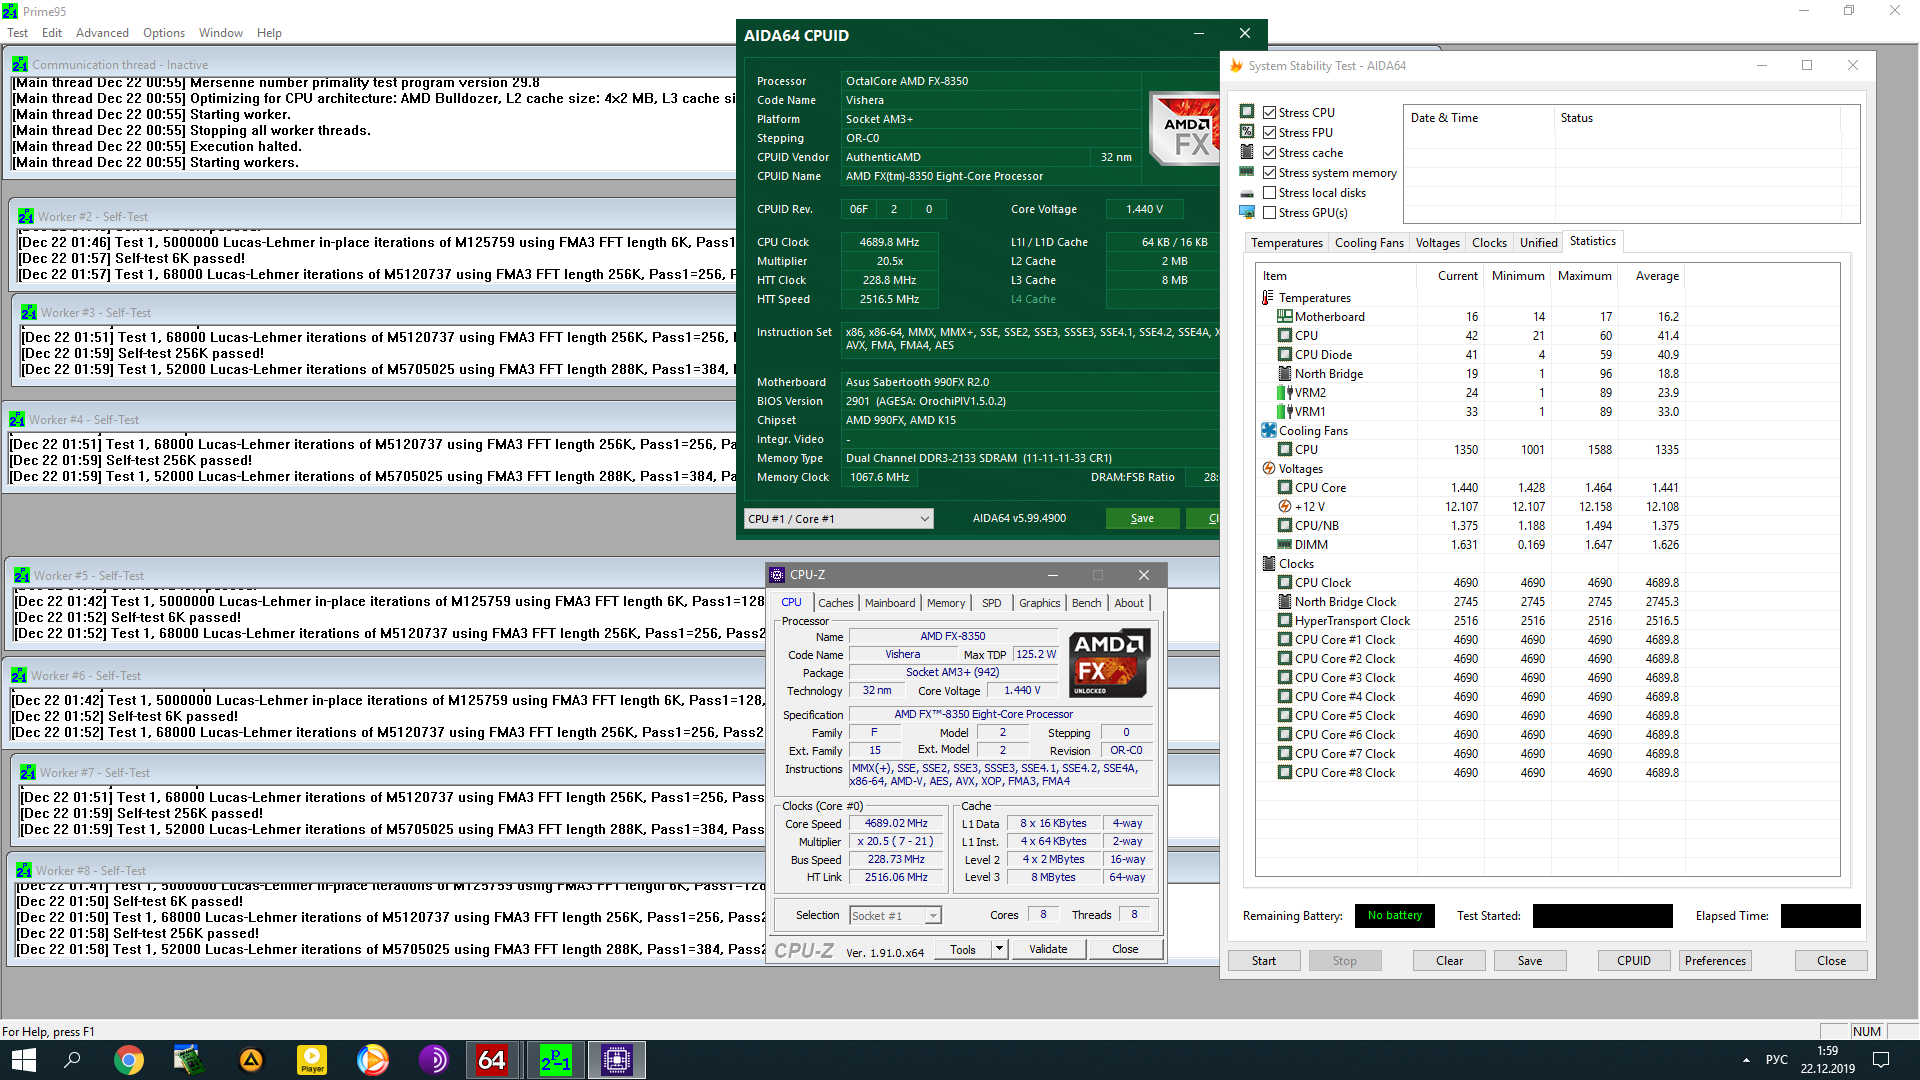The width and height of the screenshot is (1920, 1080).
Task: Open the AIMP player taskbar icon
Action: point(251,1060)
